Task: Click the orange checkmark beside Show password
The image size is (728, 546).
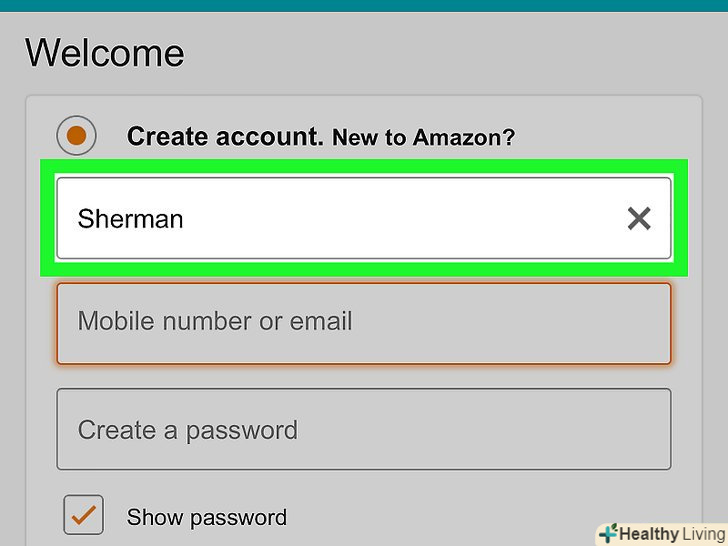Action: [x=83, y=515]
